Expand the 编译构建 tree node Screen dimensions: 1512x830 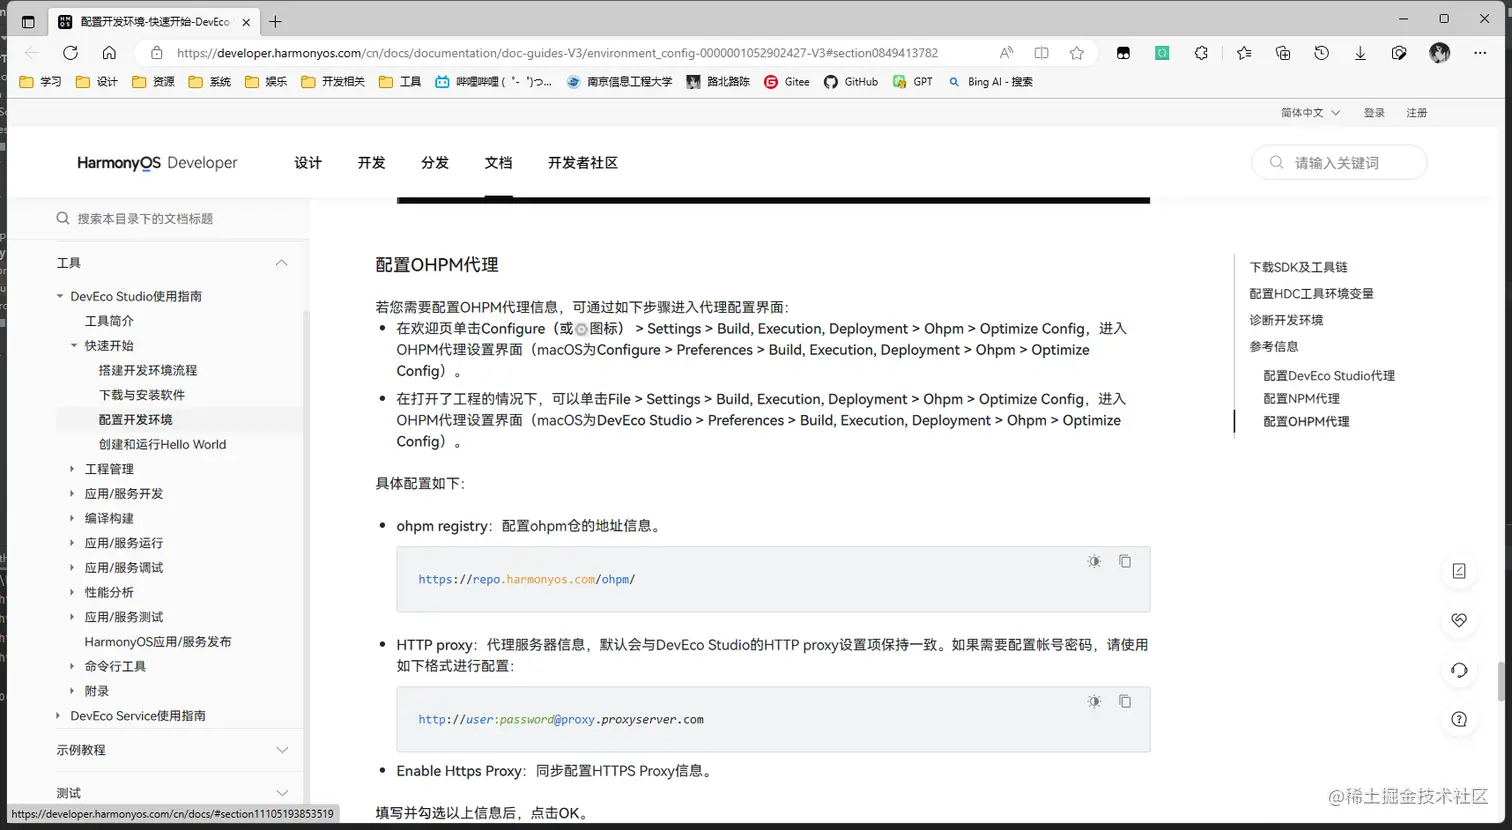(x=72, y=518)
